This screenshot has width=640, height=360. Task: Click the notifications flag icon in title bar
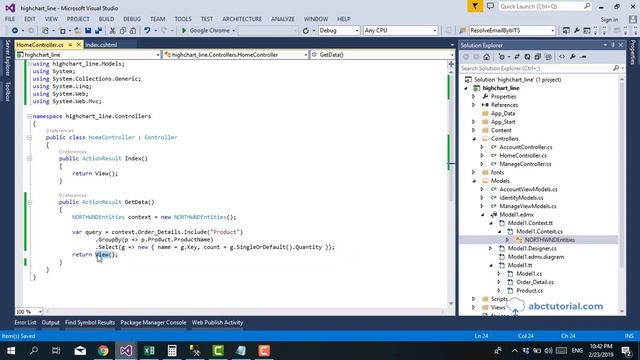(475, 6)
